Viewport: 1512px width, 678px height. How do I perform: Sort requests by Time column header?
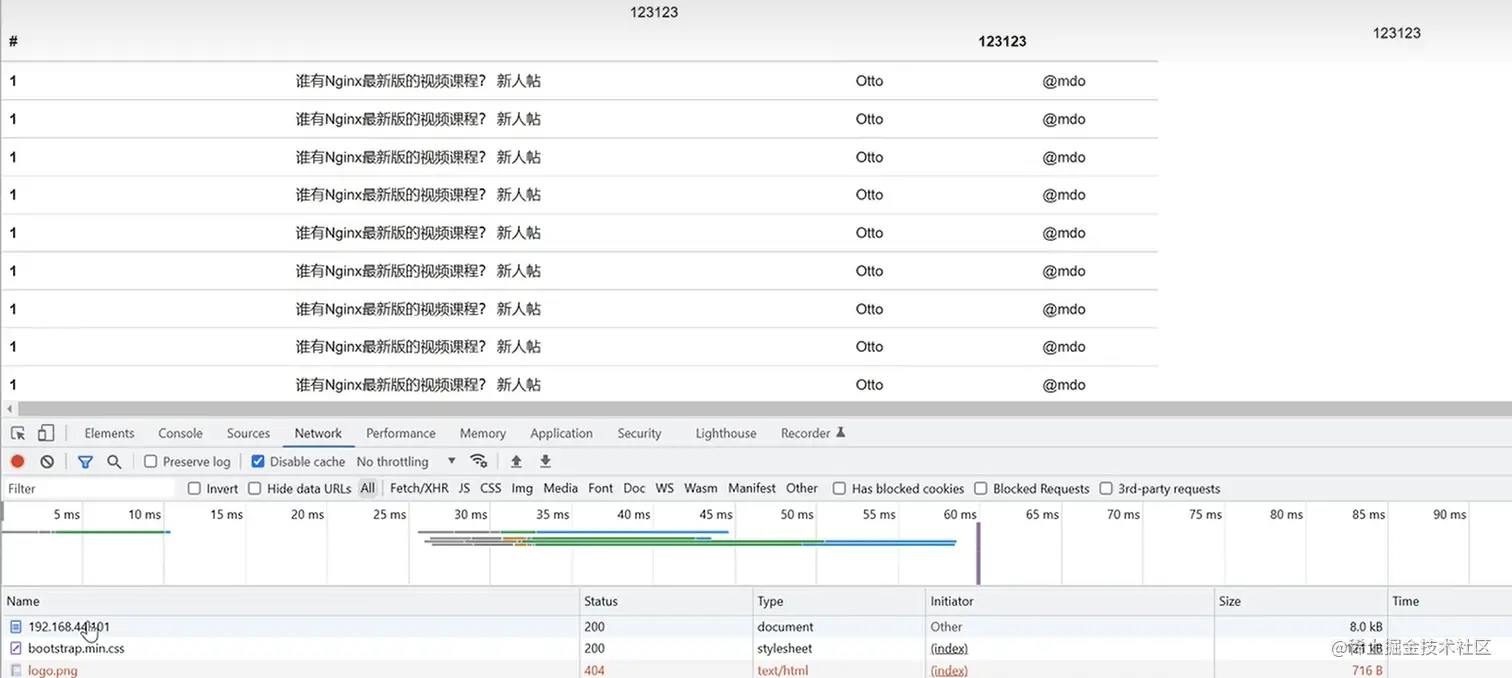[x=1450, y=601]
